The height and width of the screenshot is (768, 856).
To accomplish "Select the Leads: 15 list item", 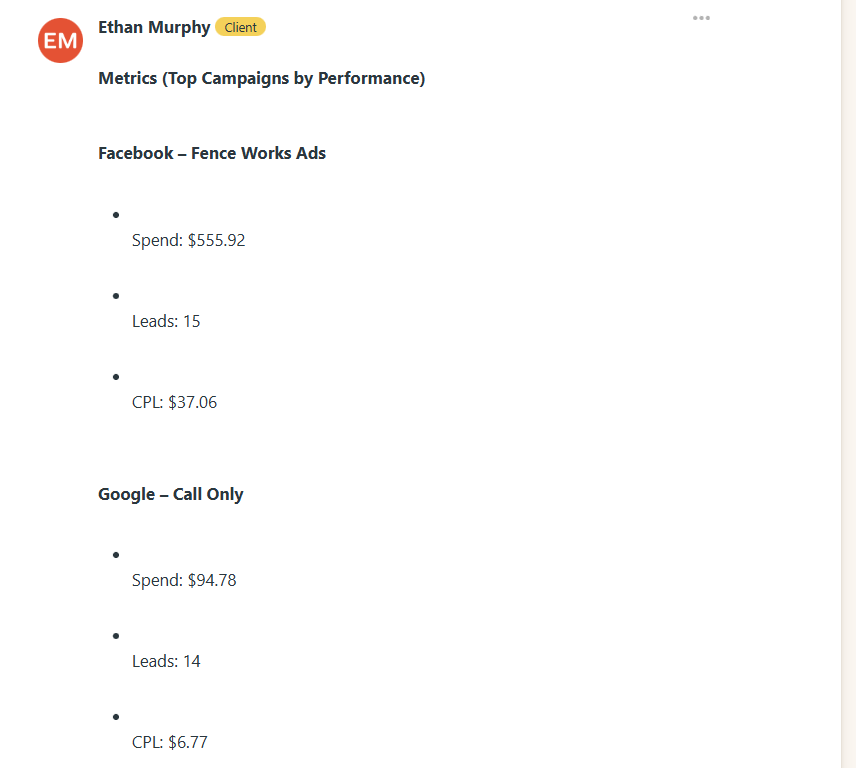I will click(166, 321).
